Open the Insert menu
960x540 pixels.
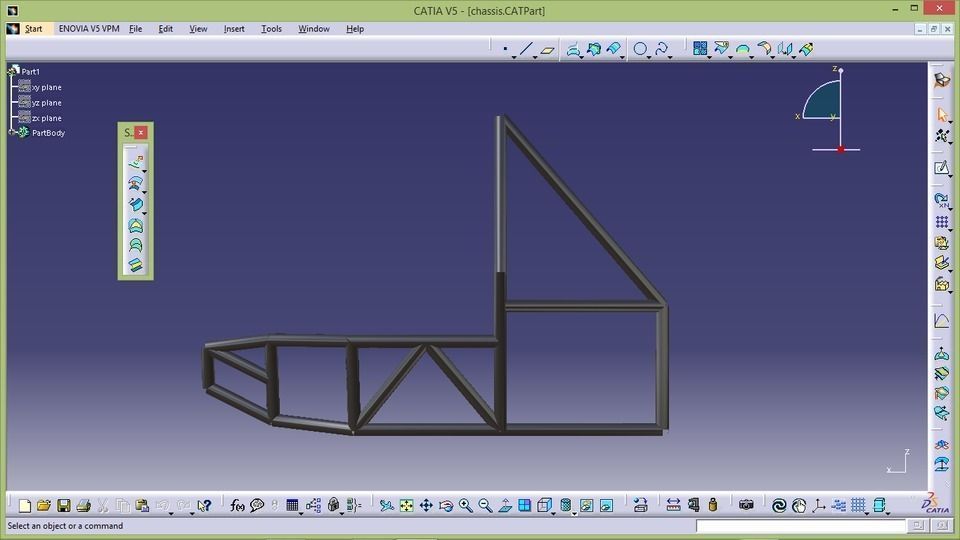point(234,29)
